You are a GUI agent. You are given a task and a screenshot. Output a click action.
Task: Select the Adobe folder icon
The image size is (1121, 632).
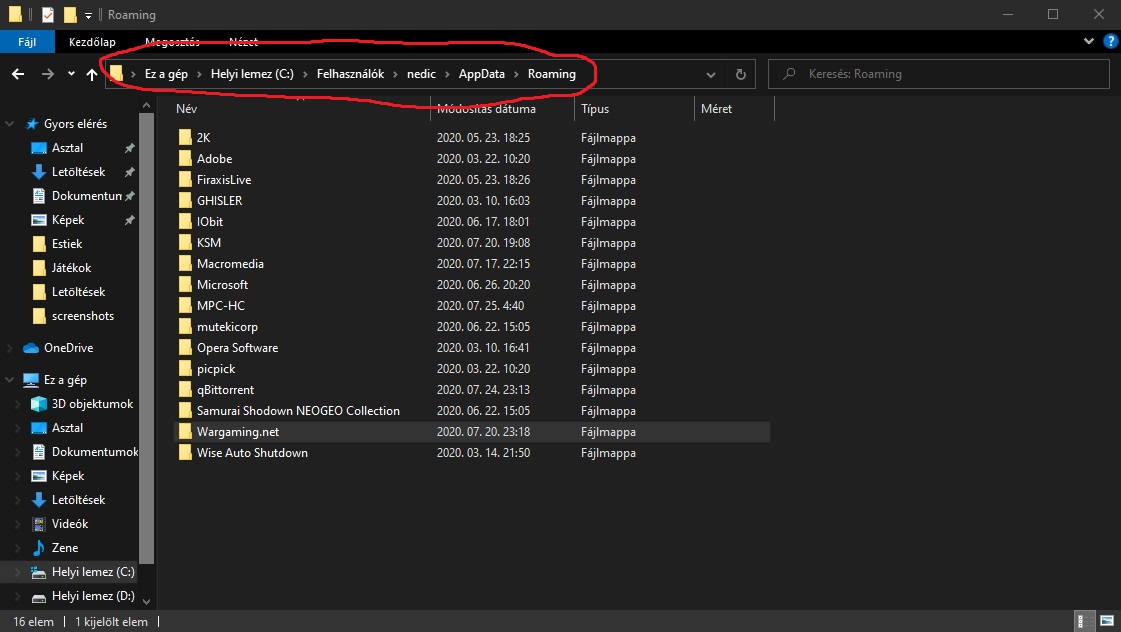(185, 158)
